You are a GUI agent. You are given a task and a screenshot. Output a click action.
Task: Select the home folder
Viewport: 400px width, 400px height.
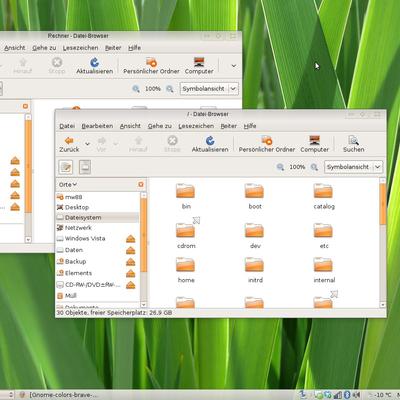coord(186,270)
